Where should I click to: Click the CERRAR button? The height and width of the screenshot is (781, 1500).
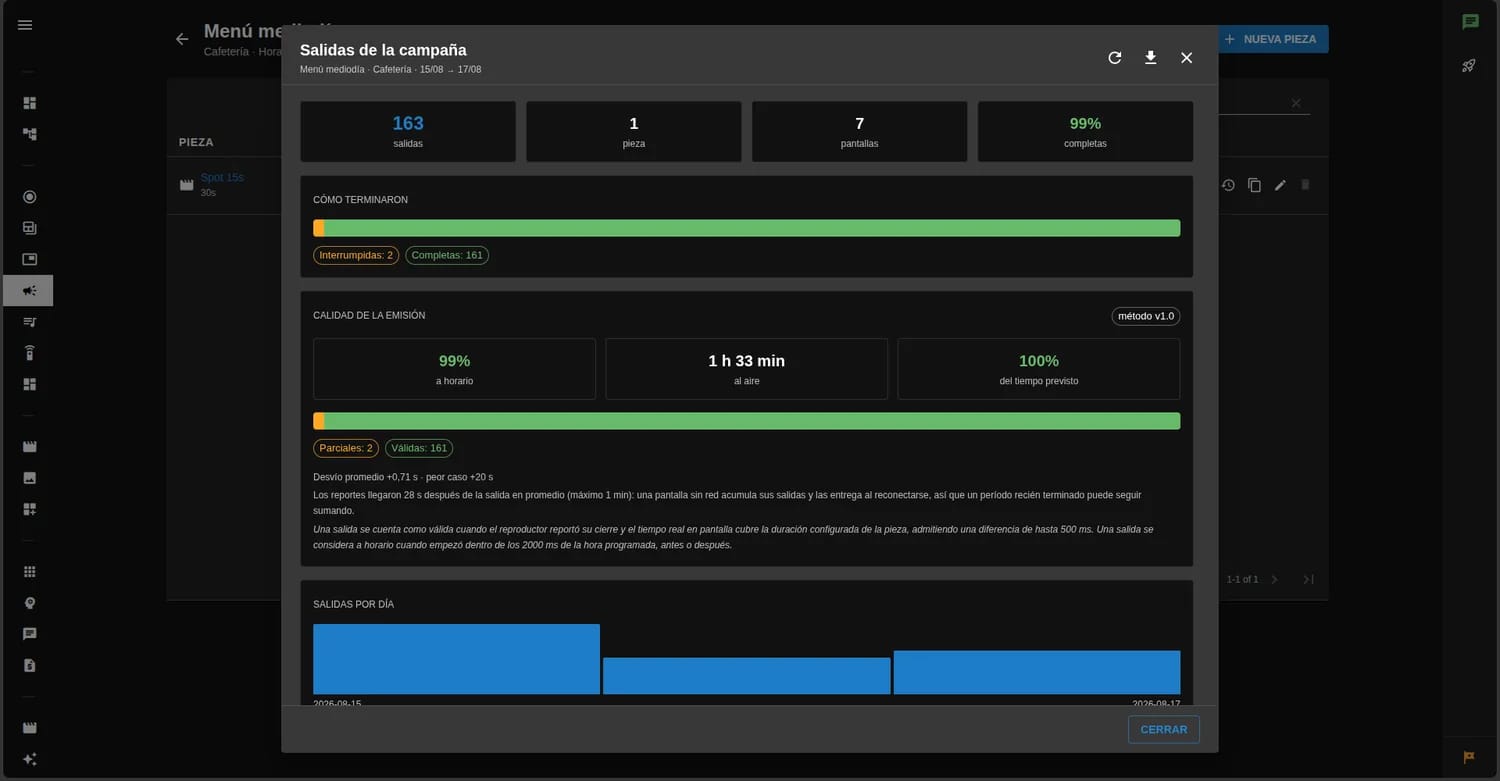click(1164, 730)
